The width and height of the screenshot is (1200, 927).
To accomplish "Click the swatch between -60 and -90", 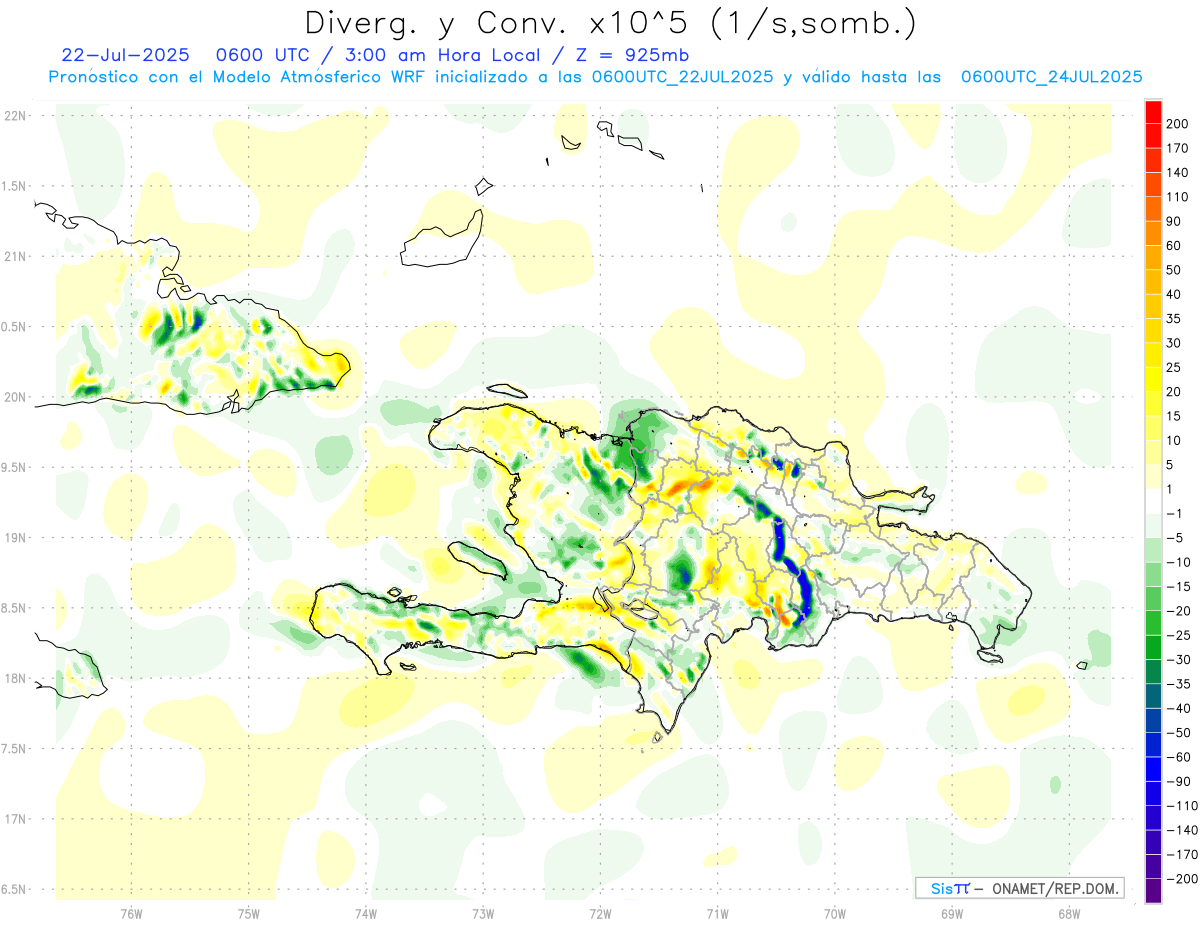I will click(1153, 770).
